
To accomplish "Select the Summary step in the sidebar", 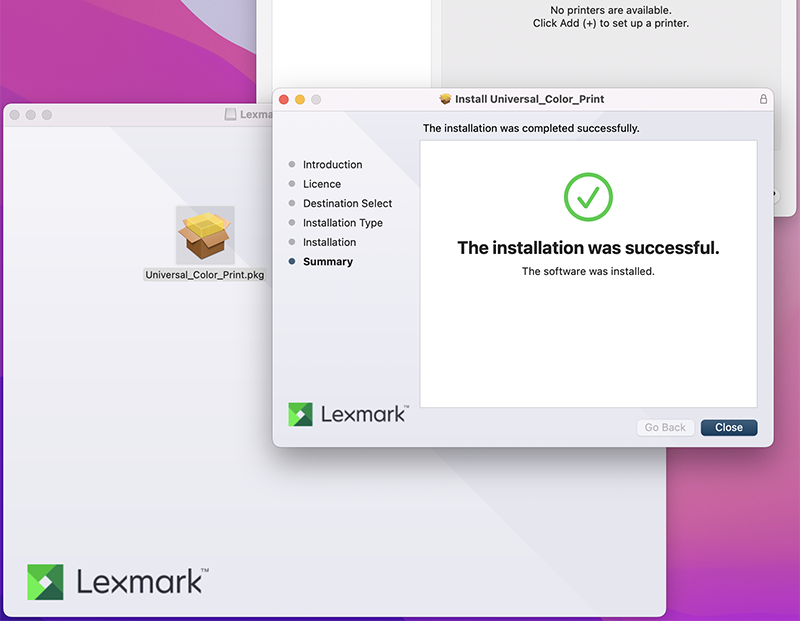I will (328, 261).
